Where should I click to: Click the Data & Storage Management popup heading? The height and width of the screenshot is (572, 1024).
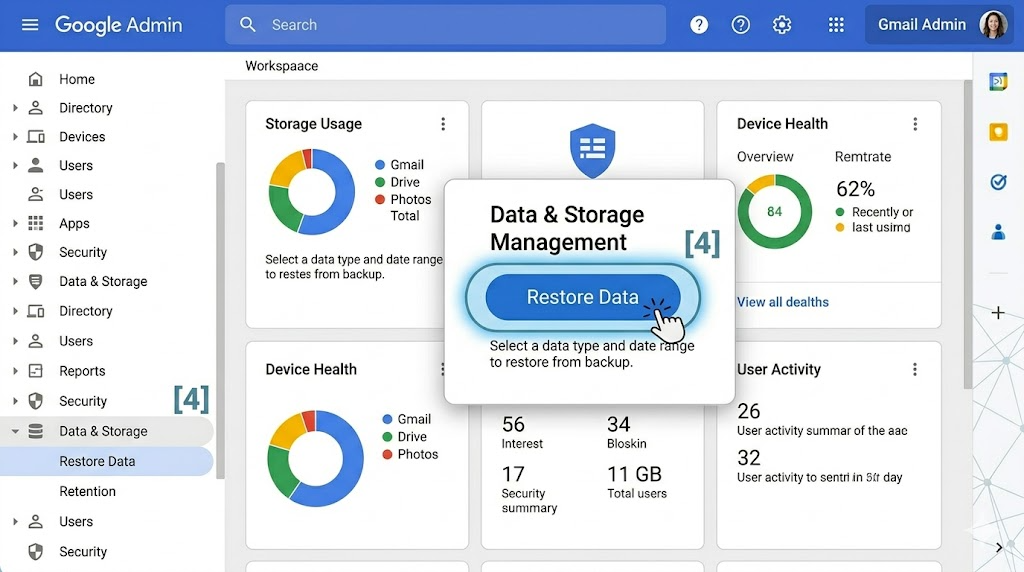pyautogui.click(x=567, y=228)
